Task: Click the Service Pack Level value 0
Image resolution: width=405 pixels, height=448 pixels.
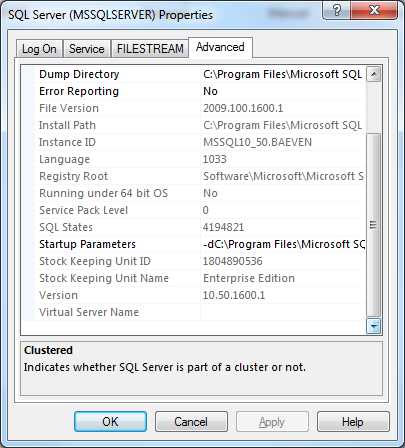Action: point(282,210)
